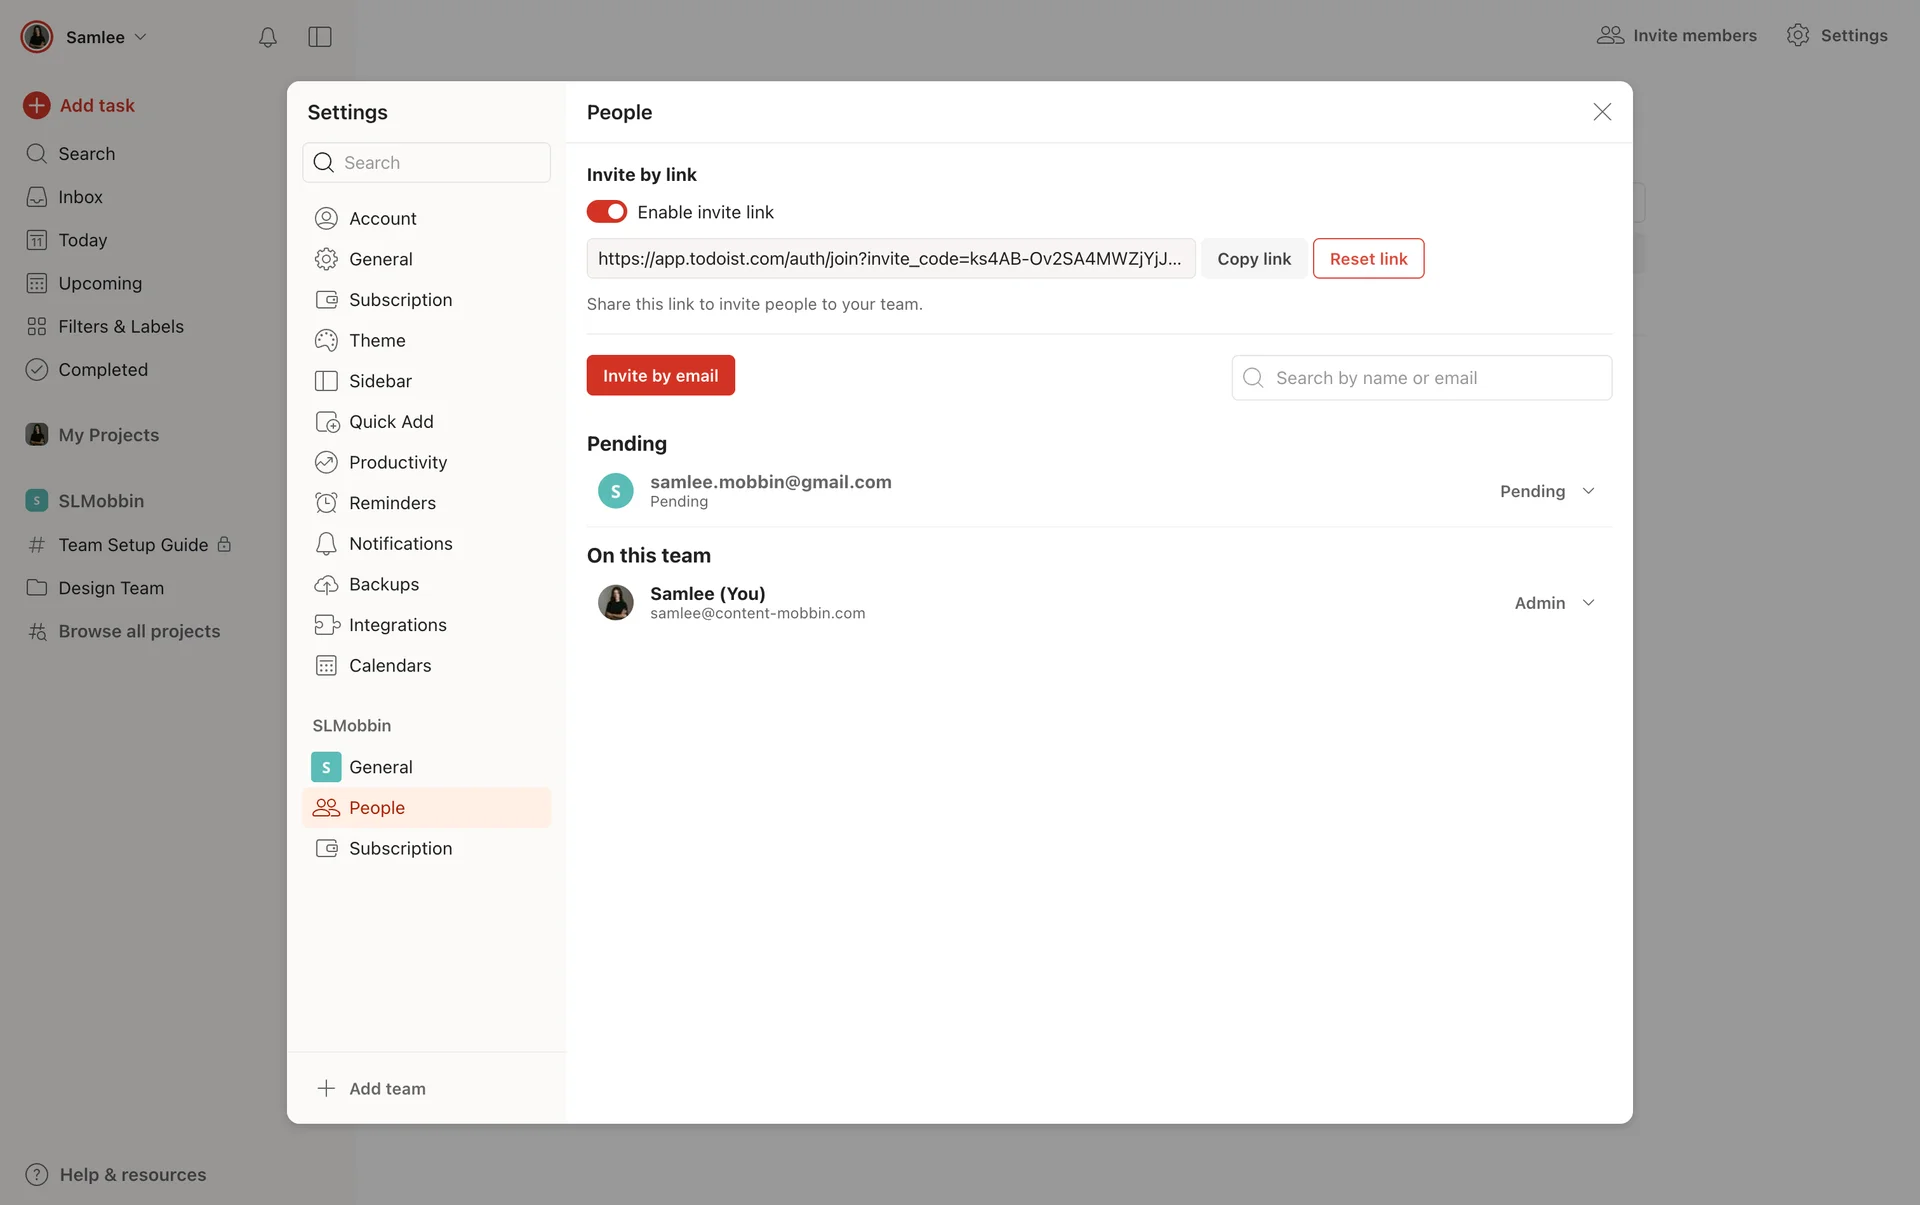The image size is (1920, 1205).
Task: Open Help & resources
Action: (132, 1174)
